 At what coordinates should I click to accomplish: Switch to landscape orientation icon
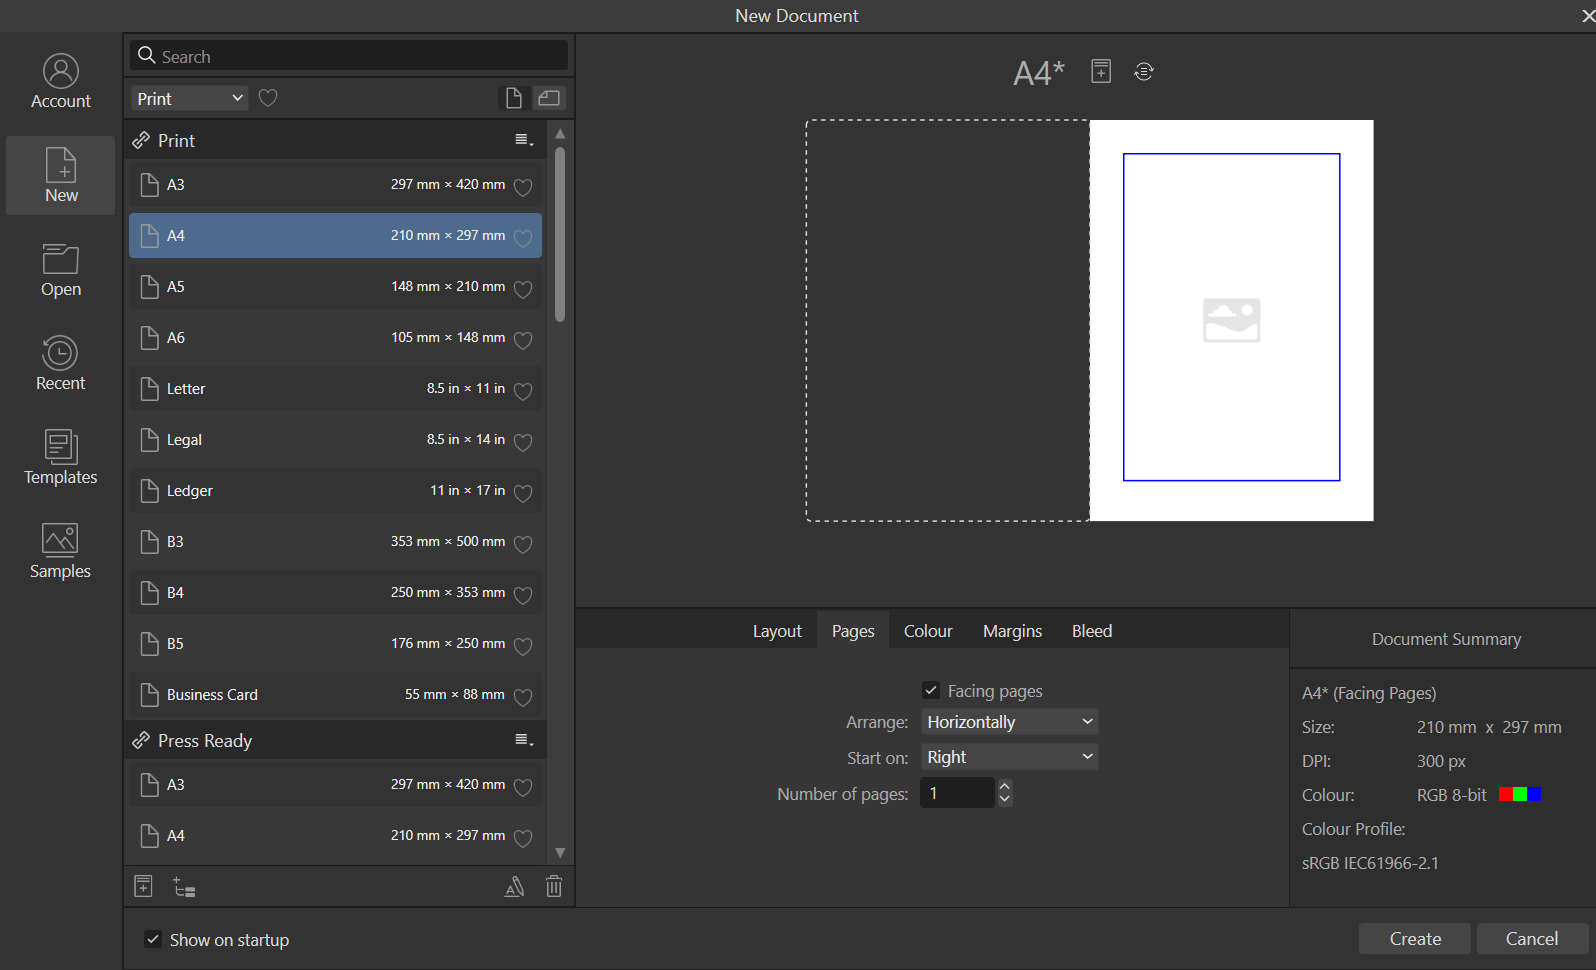[549, 98]
